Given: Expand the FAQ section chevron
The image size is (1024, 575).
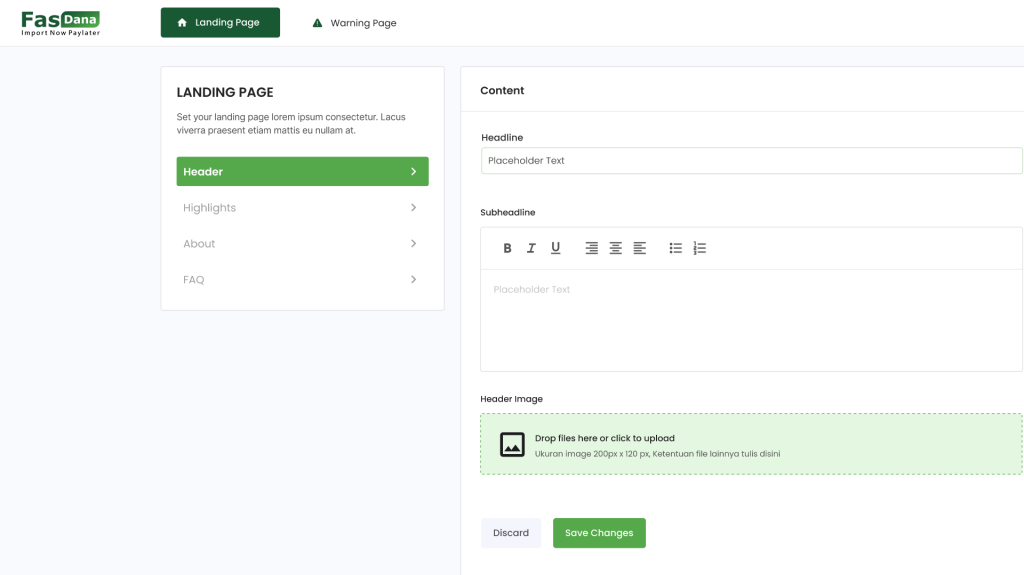Looking at the screenshot, I should [x=413, y=279].
